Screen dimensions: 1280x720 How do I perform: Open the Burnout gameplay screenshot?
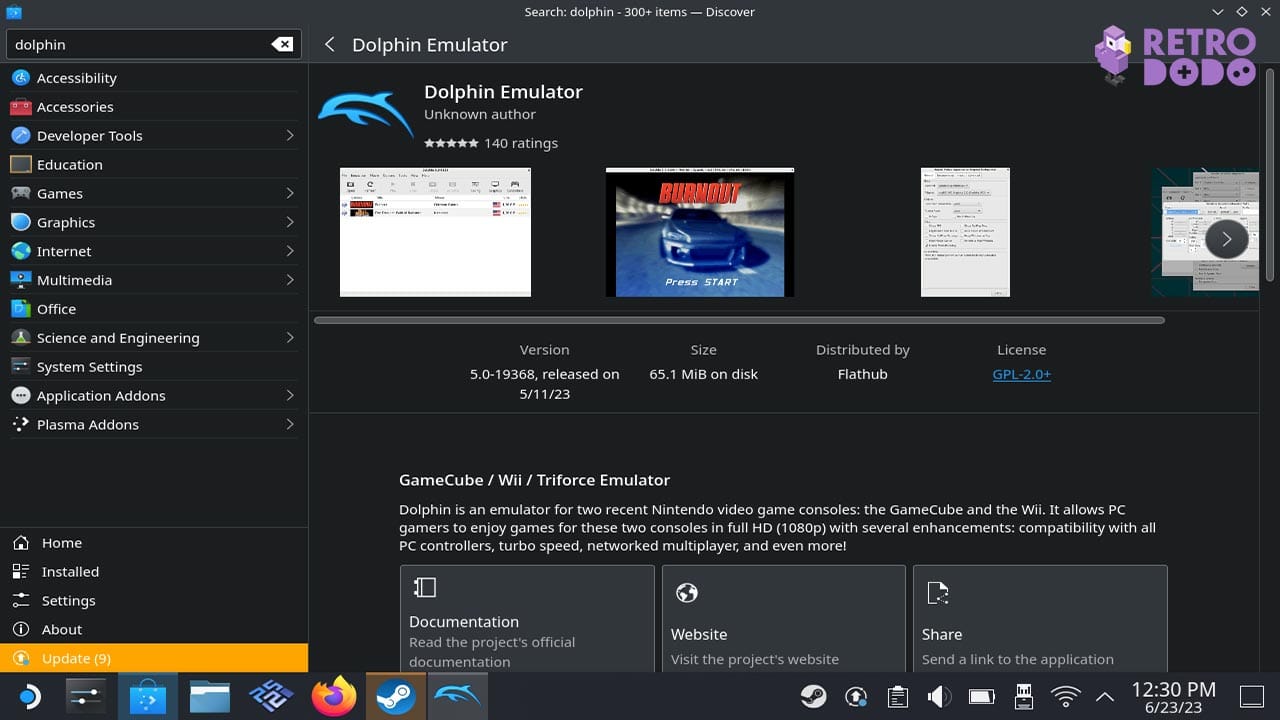pos(700,232)
